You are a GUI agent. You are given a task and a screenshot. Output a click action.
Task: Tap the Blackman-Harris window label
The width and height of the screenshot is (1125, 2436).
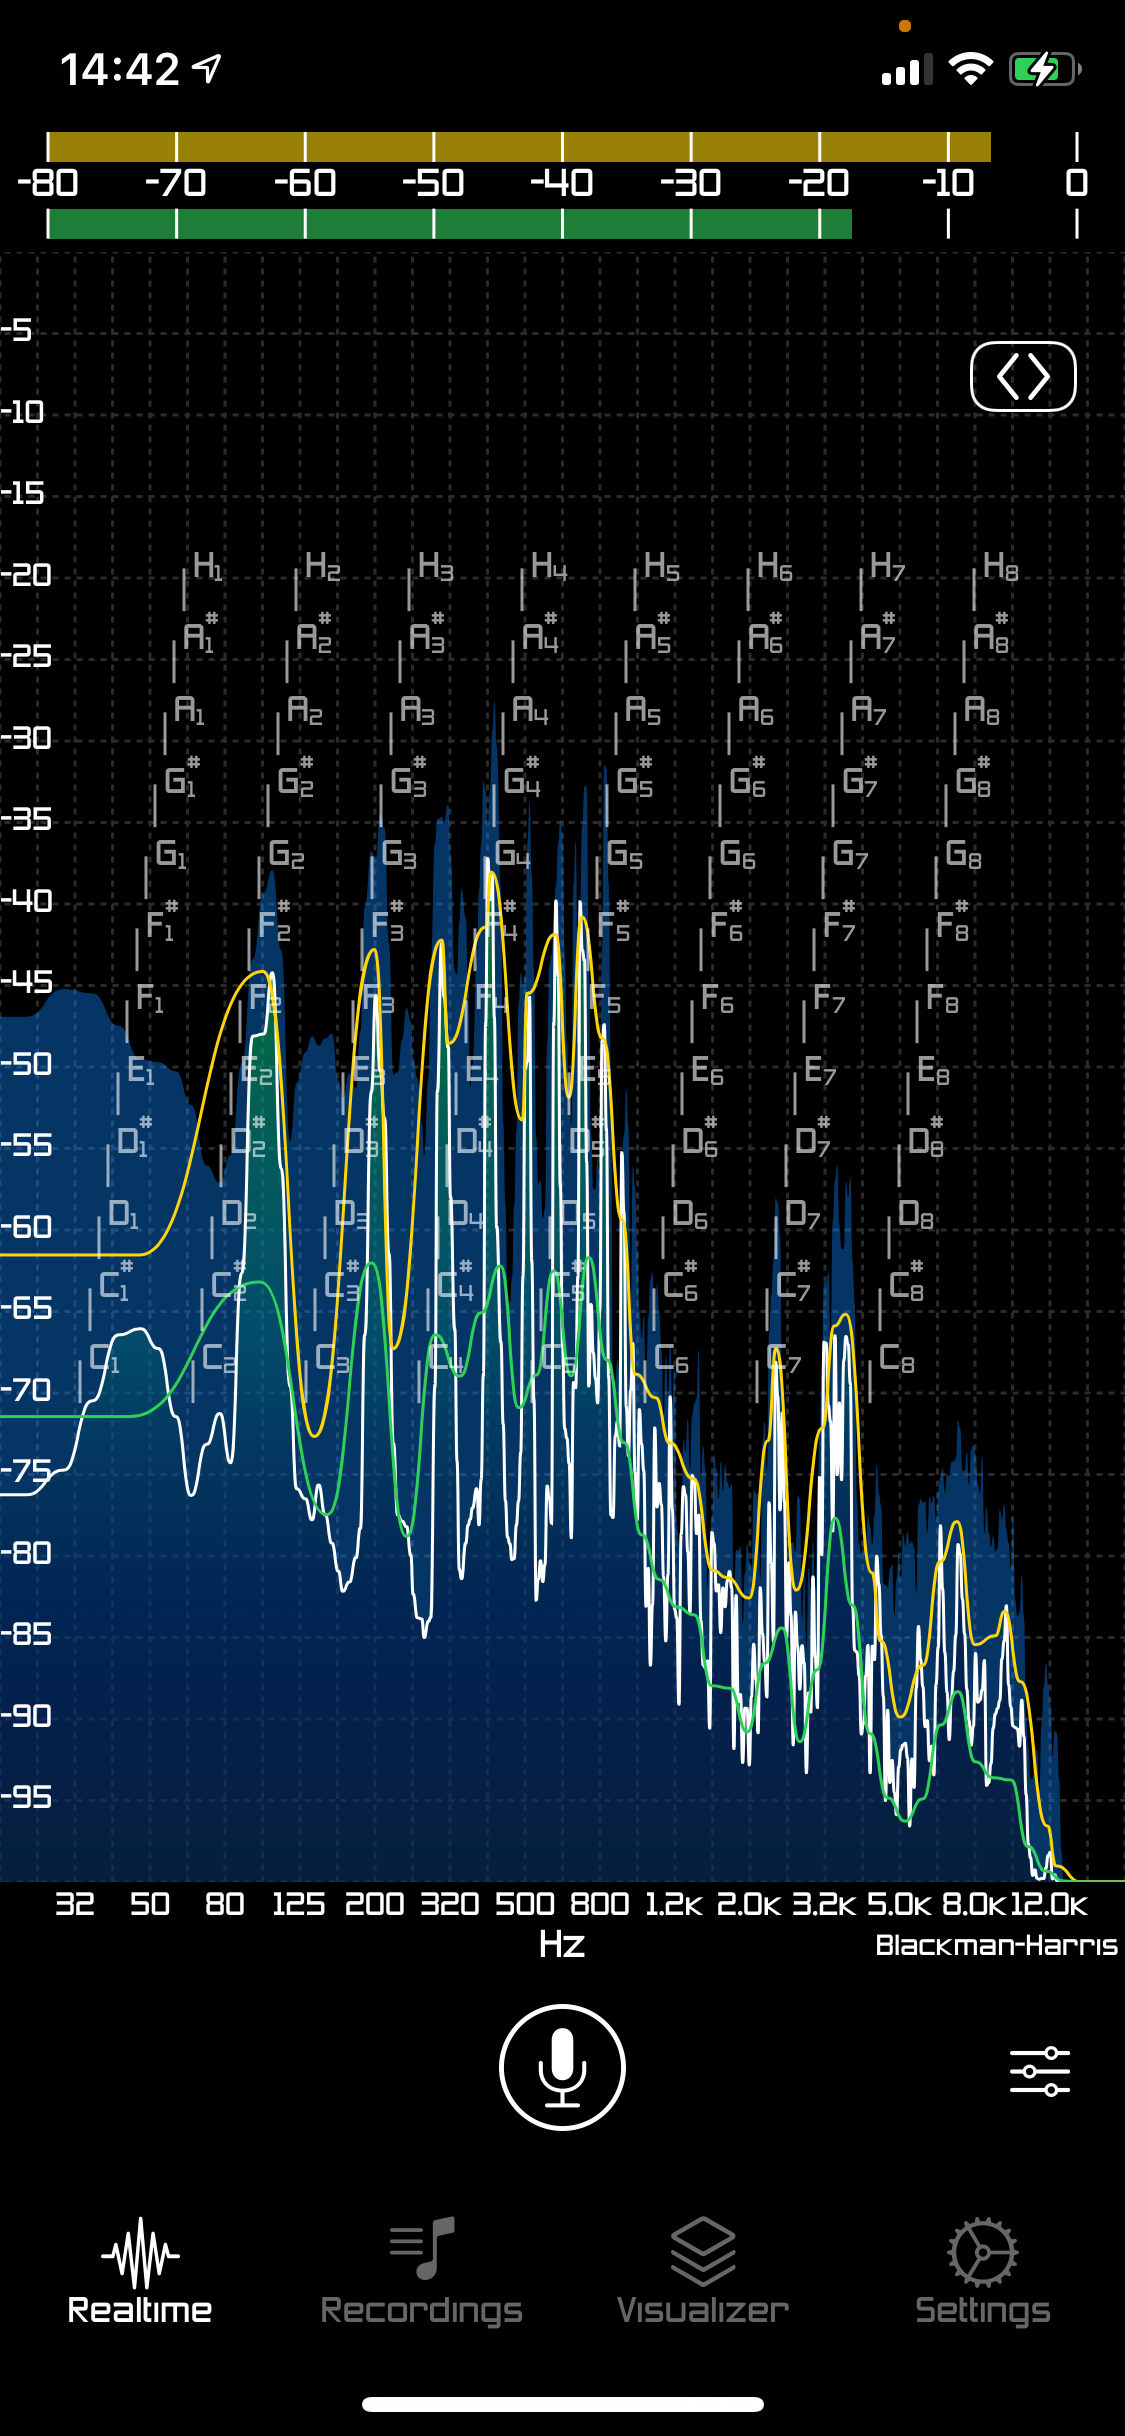coord(995,1945)
